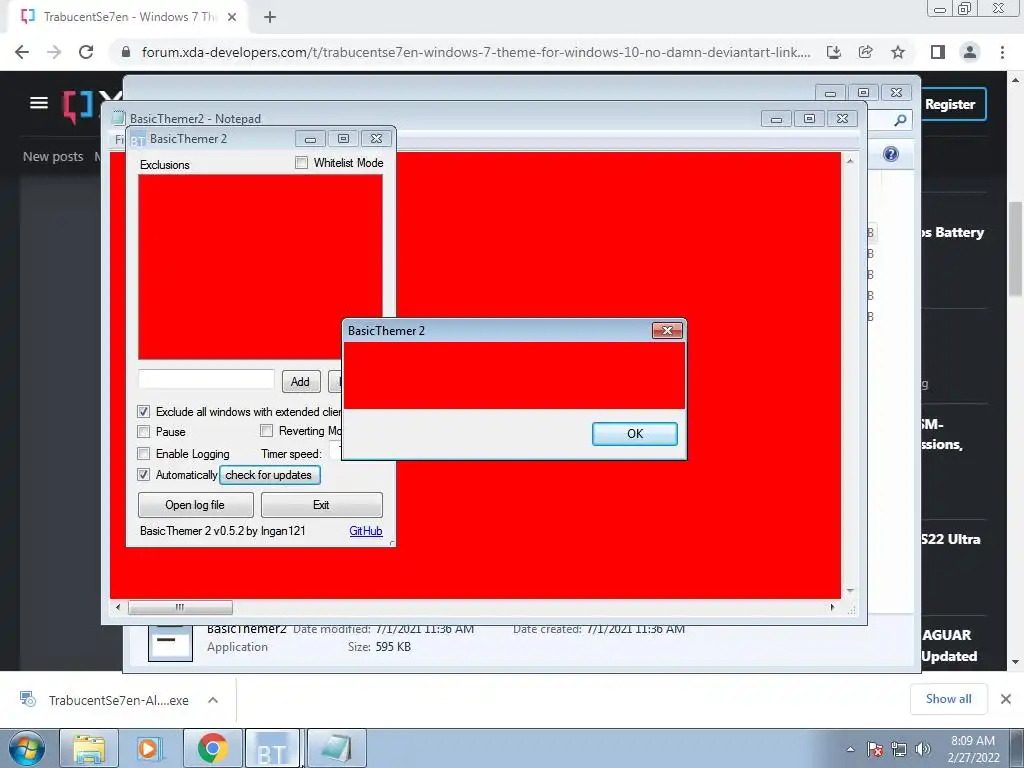Click the BasicThemer2 file thumbnail in details pane
The height and width of the screenshot is (768, 1024).
click(x=170, y=643)
